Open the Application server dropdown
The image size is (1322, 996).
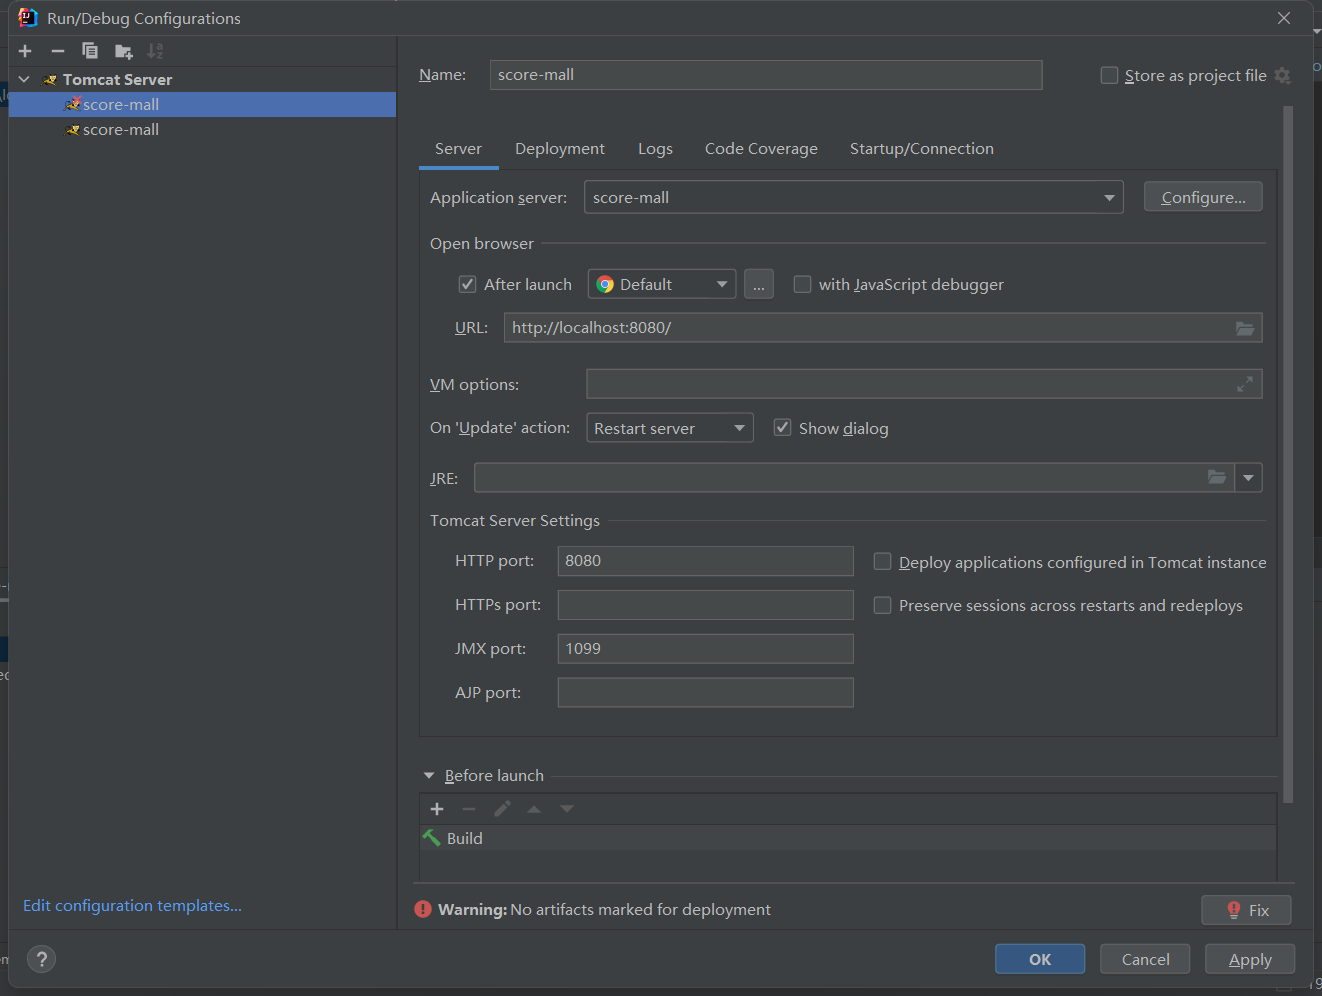tap(1109, 198)
